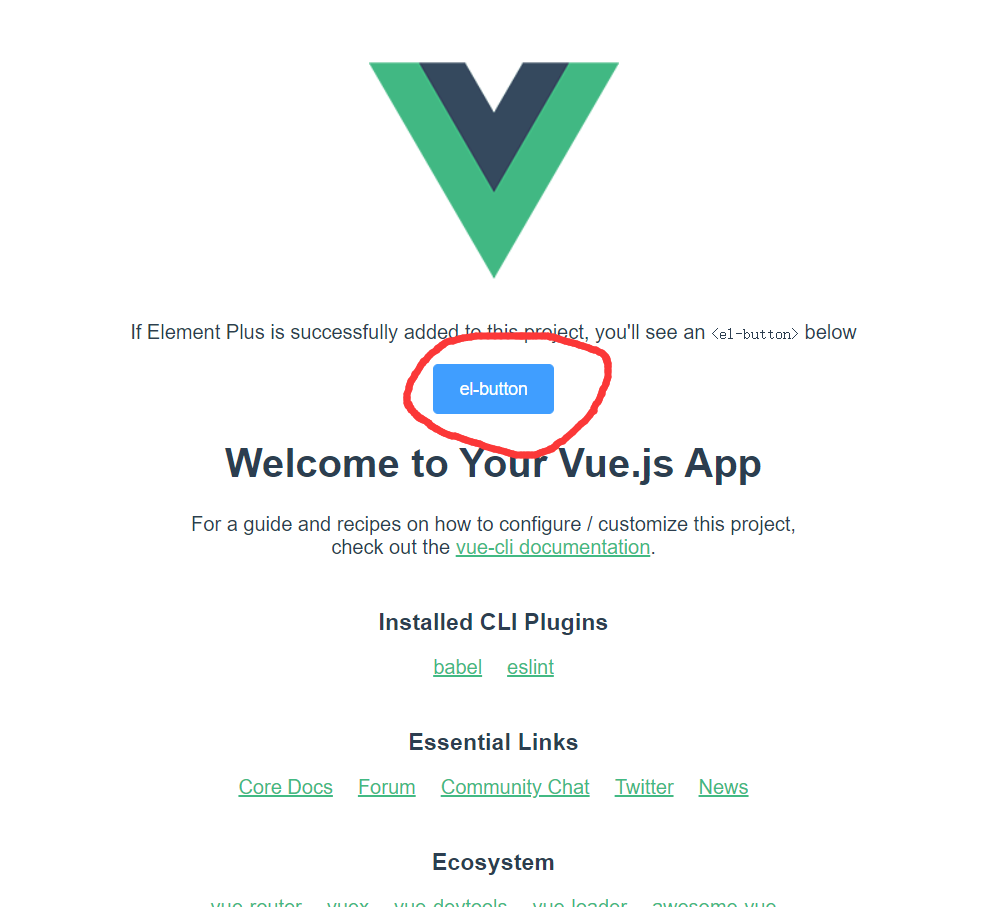Follow the Twitter link

pos(643,787)
